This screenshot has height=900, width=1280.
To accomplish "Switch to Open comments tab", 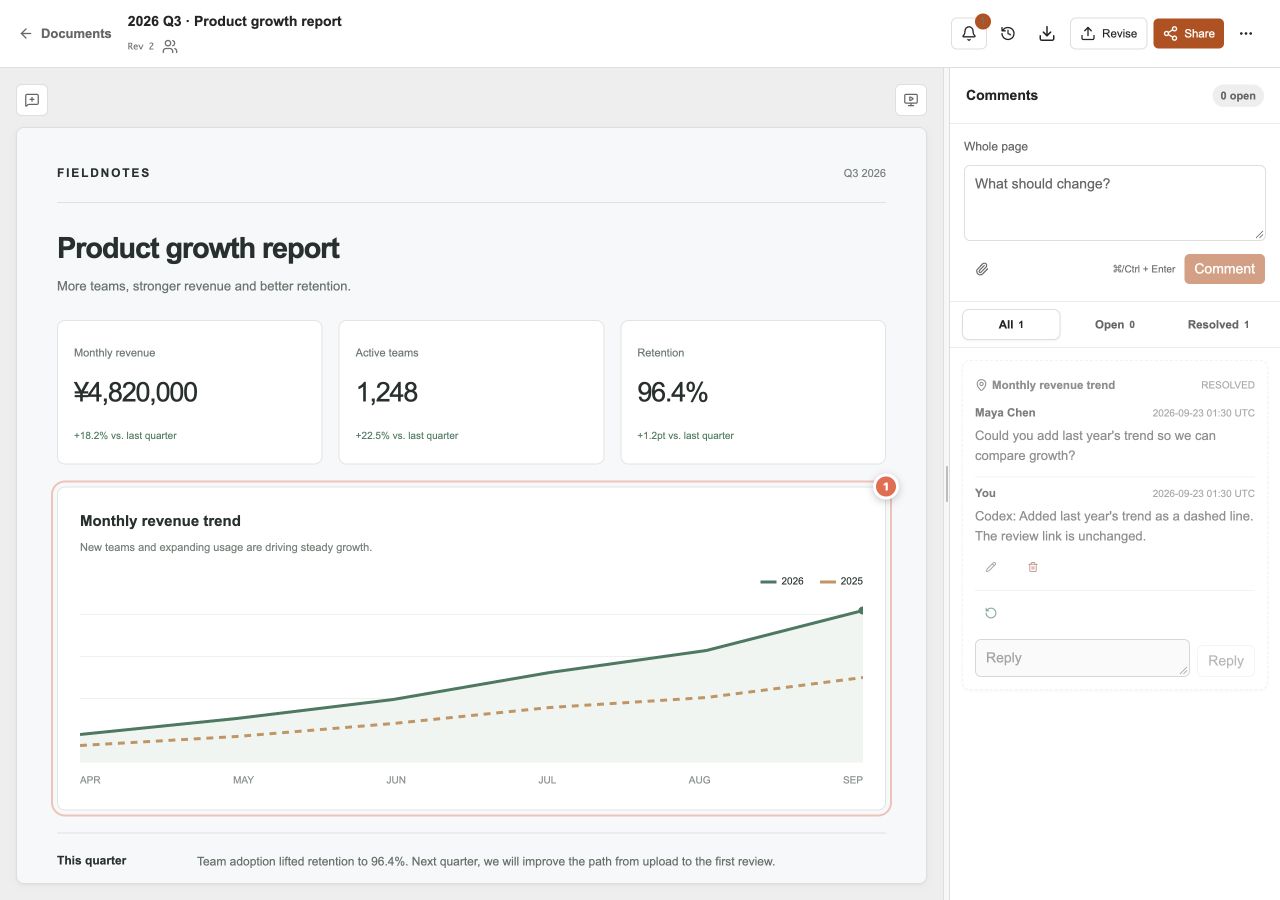I will (x=1114, y=325).
